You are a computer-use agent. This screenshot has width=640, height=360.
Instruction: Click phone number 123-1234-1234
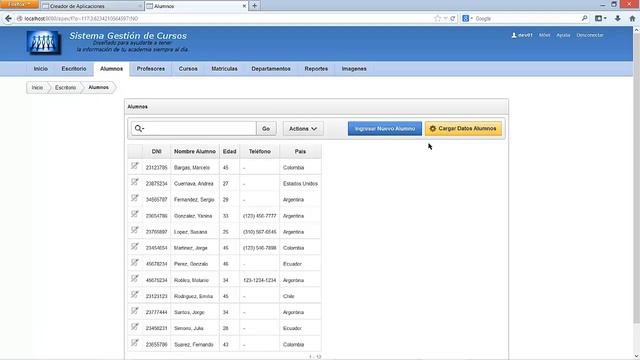tap(260, 280)
